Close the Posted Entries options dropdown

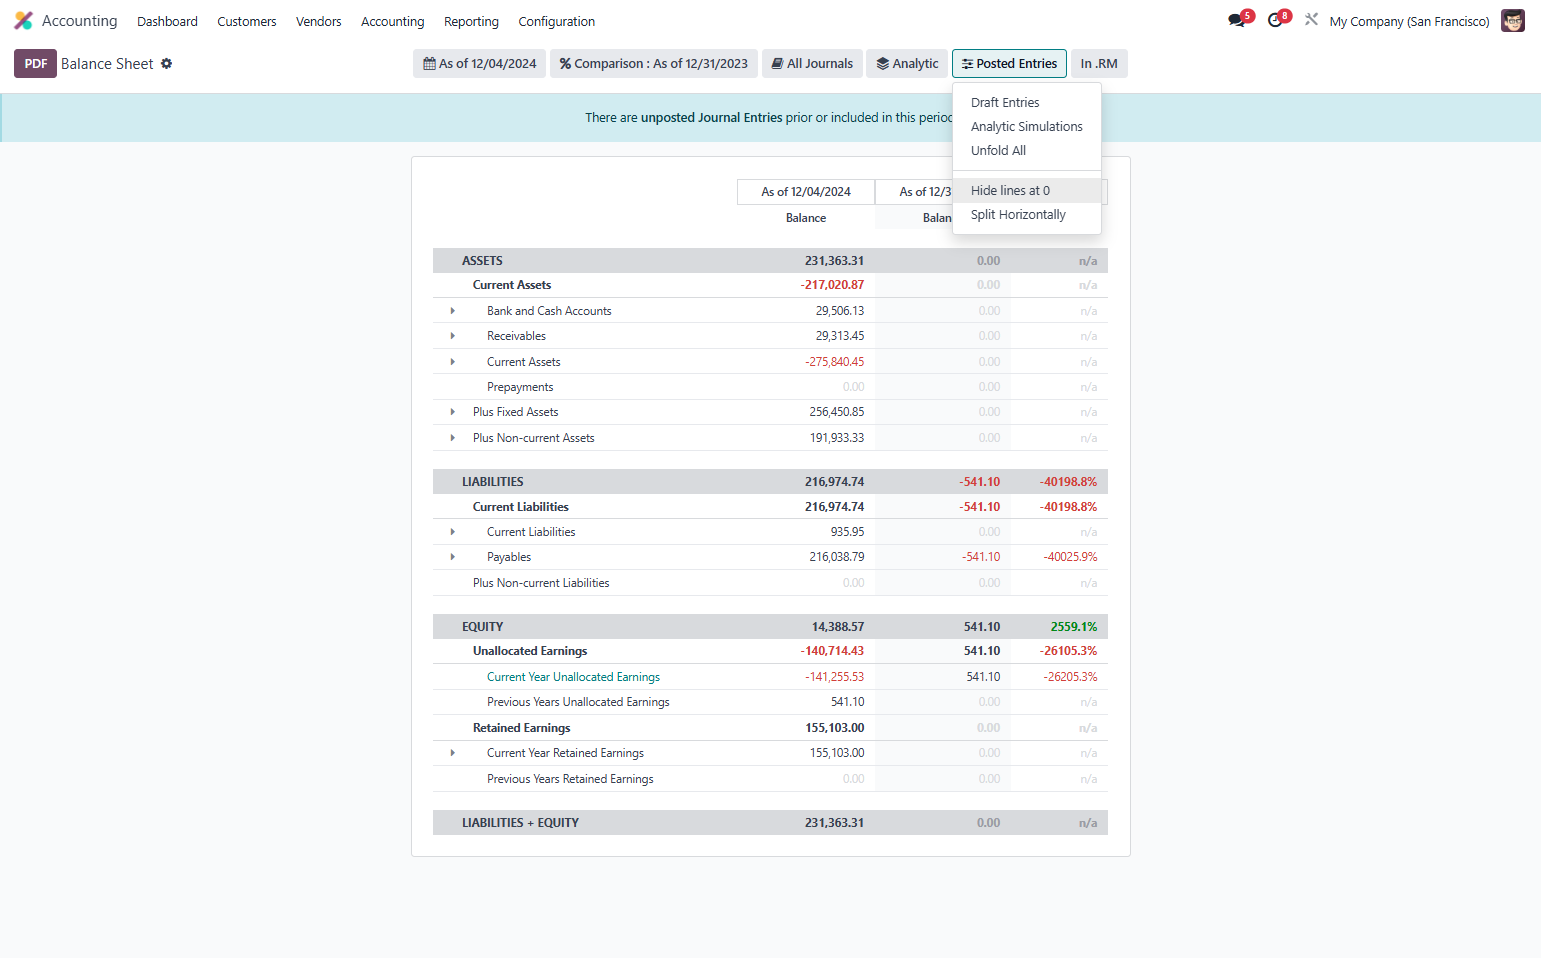click(x=1009, y=64)
